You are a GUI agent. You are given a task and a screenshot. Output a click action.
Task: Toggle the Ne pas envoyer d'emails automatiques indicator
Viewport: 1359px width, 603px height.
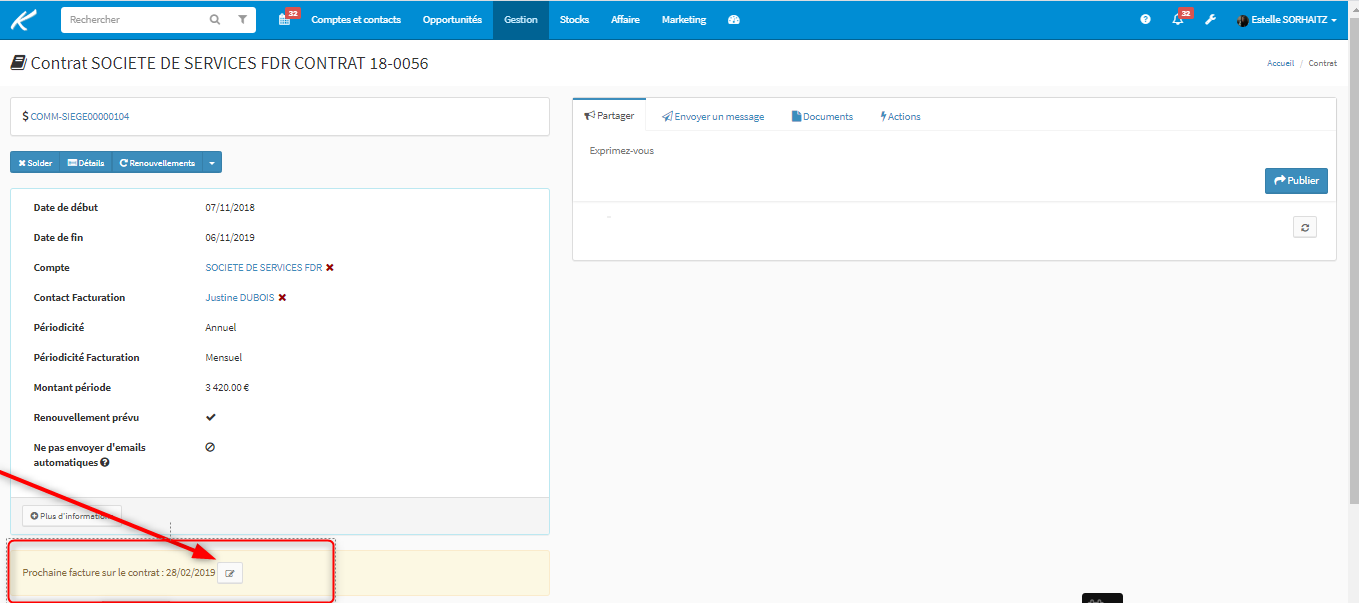click(210, 447)
